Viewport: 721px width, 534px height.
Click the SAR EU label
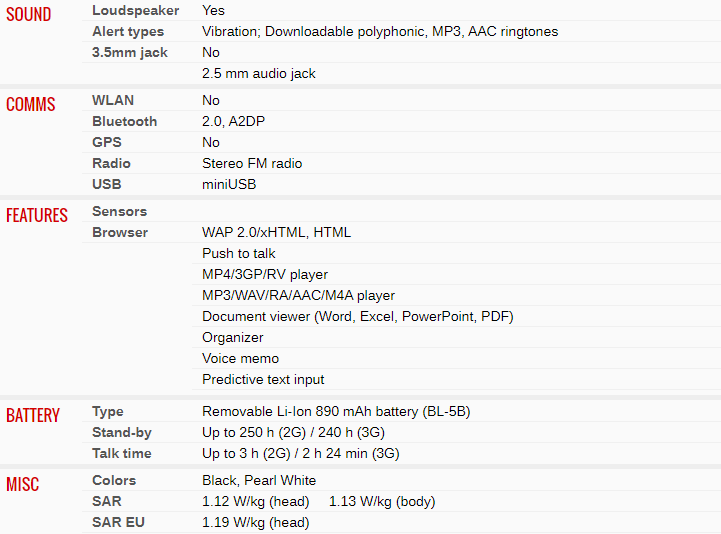(x=118, y=523)
